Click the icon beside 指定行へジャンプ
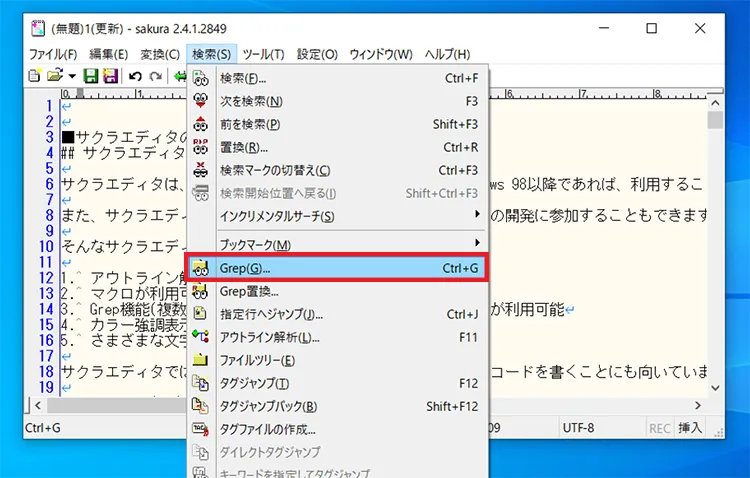 (200, 314)
